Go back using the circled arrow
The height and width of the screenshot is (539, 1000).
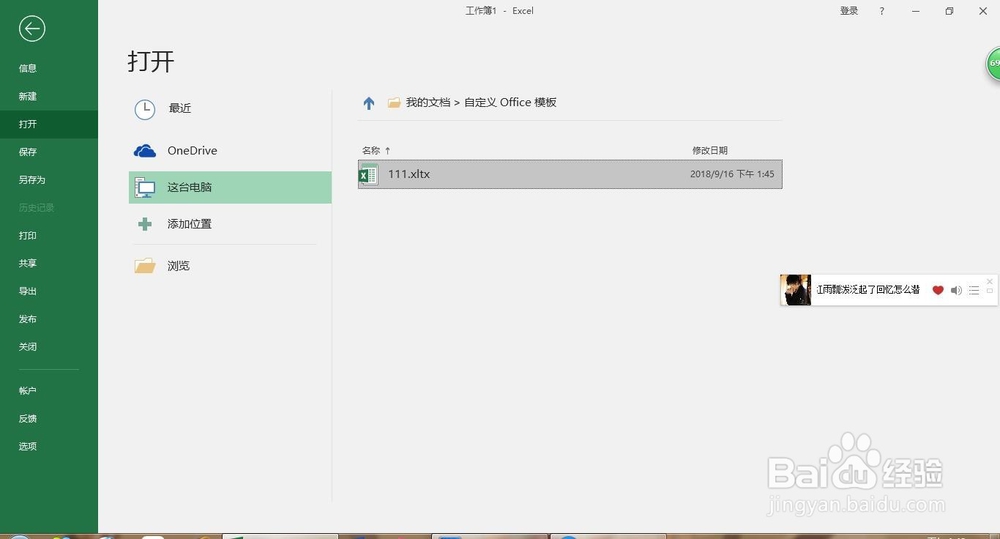coord(32,29)
